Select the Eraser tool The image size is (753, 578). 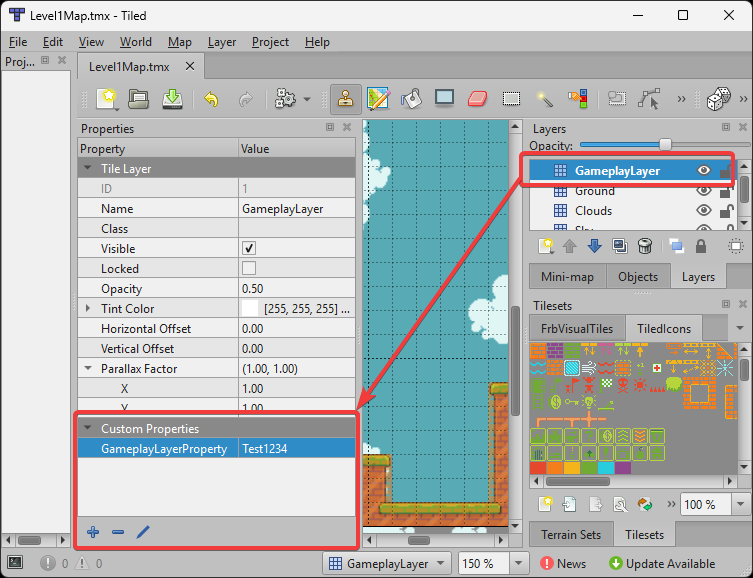click(477, 99)
